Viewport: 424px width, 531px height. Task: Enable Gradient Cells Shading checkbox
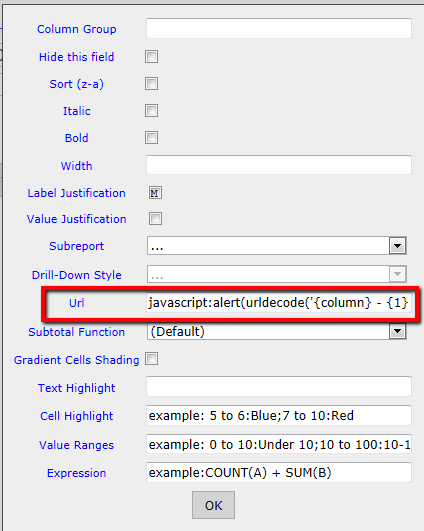pos(151,359)
